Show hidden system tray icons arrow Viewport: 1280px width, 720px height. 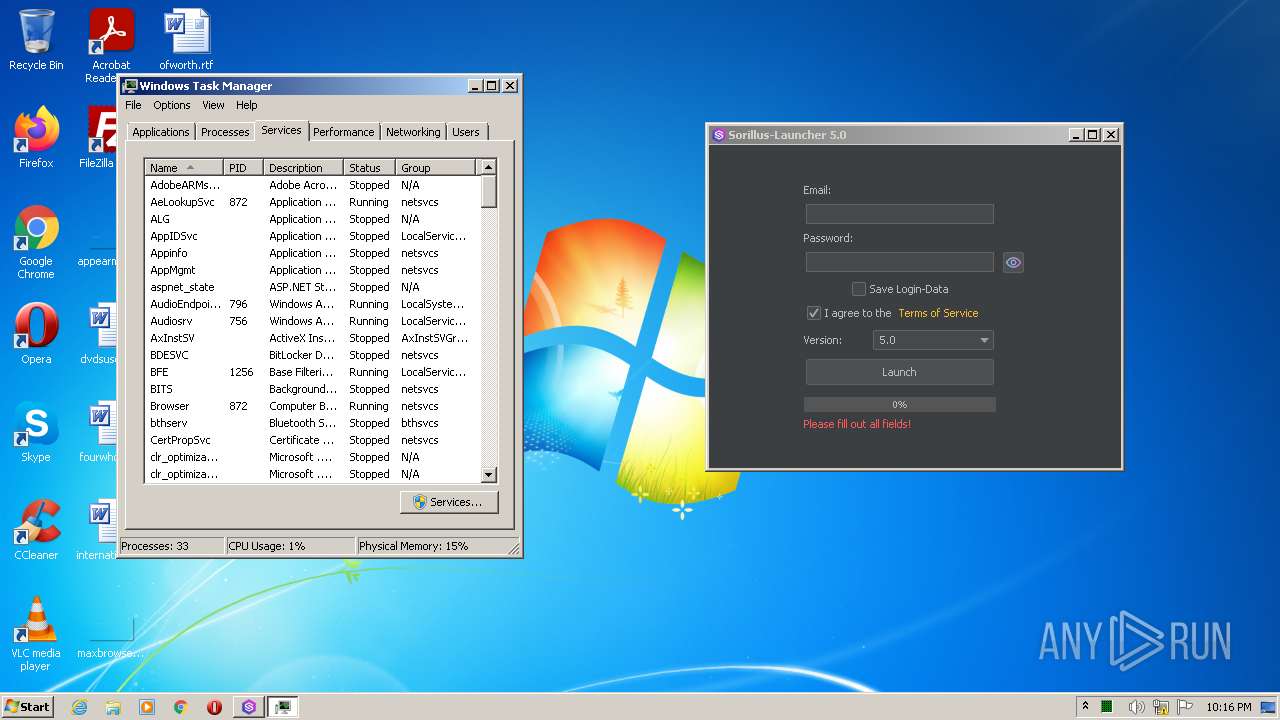click(1086, 706)
